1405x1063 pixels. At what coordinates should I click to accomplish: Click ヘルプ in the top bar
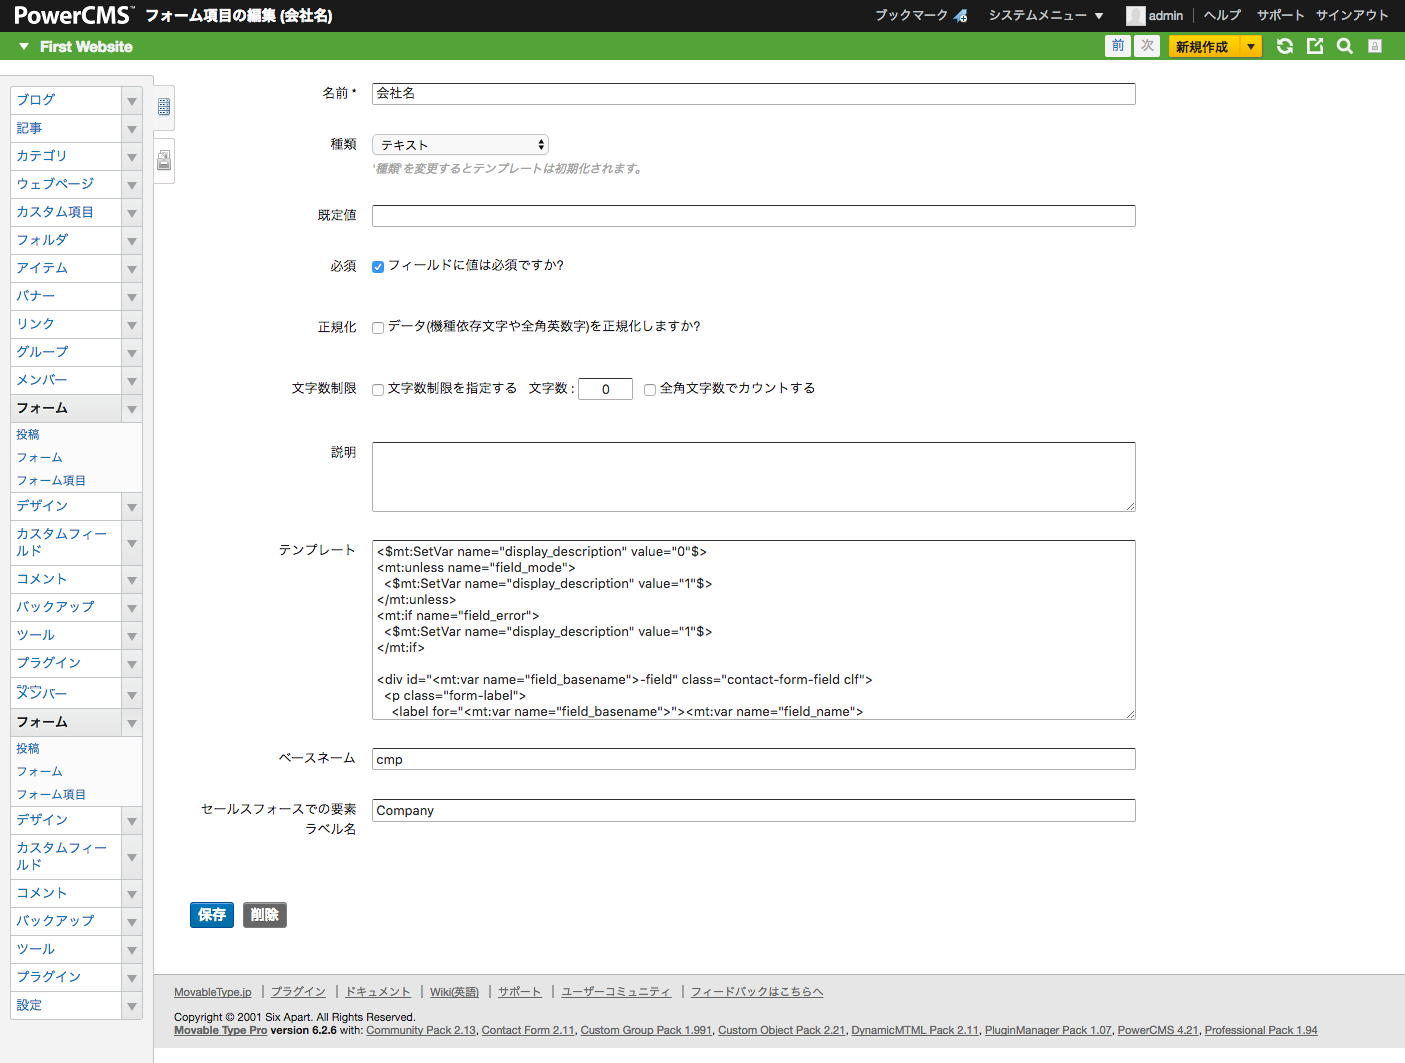coord(1222,15)
